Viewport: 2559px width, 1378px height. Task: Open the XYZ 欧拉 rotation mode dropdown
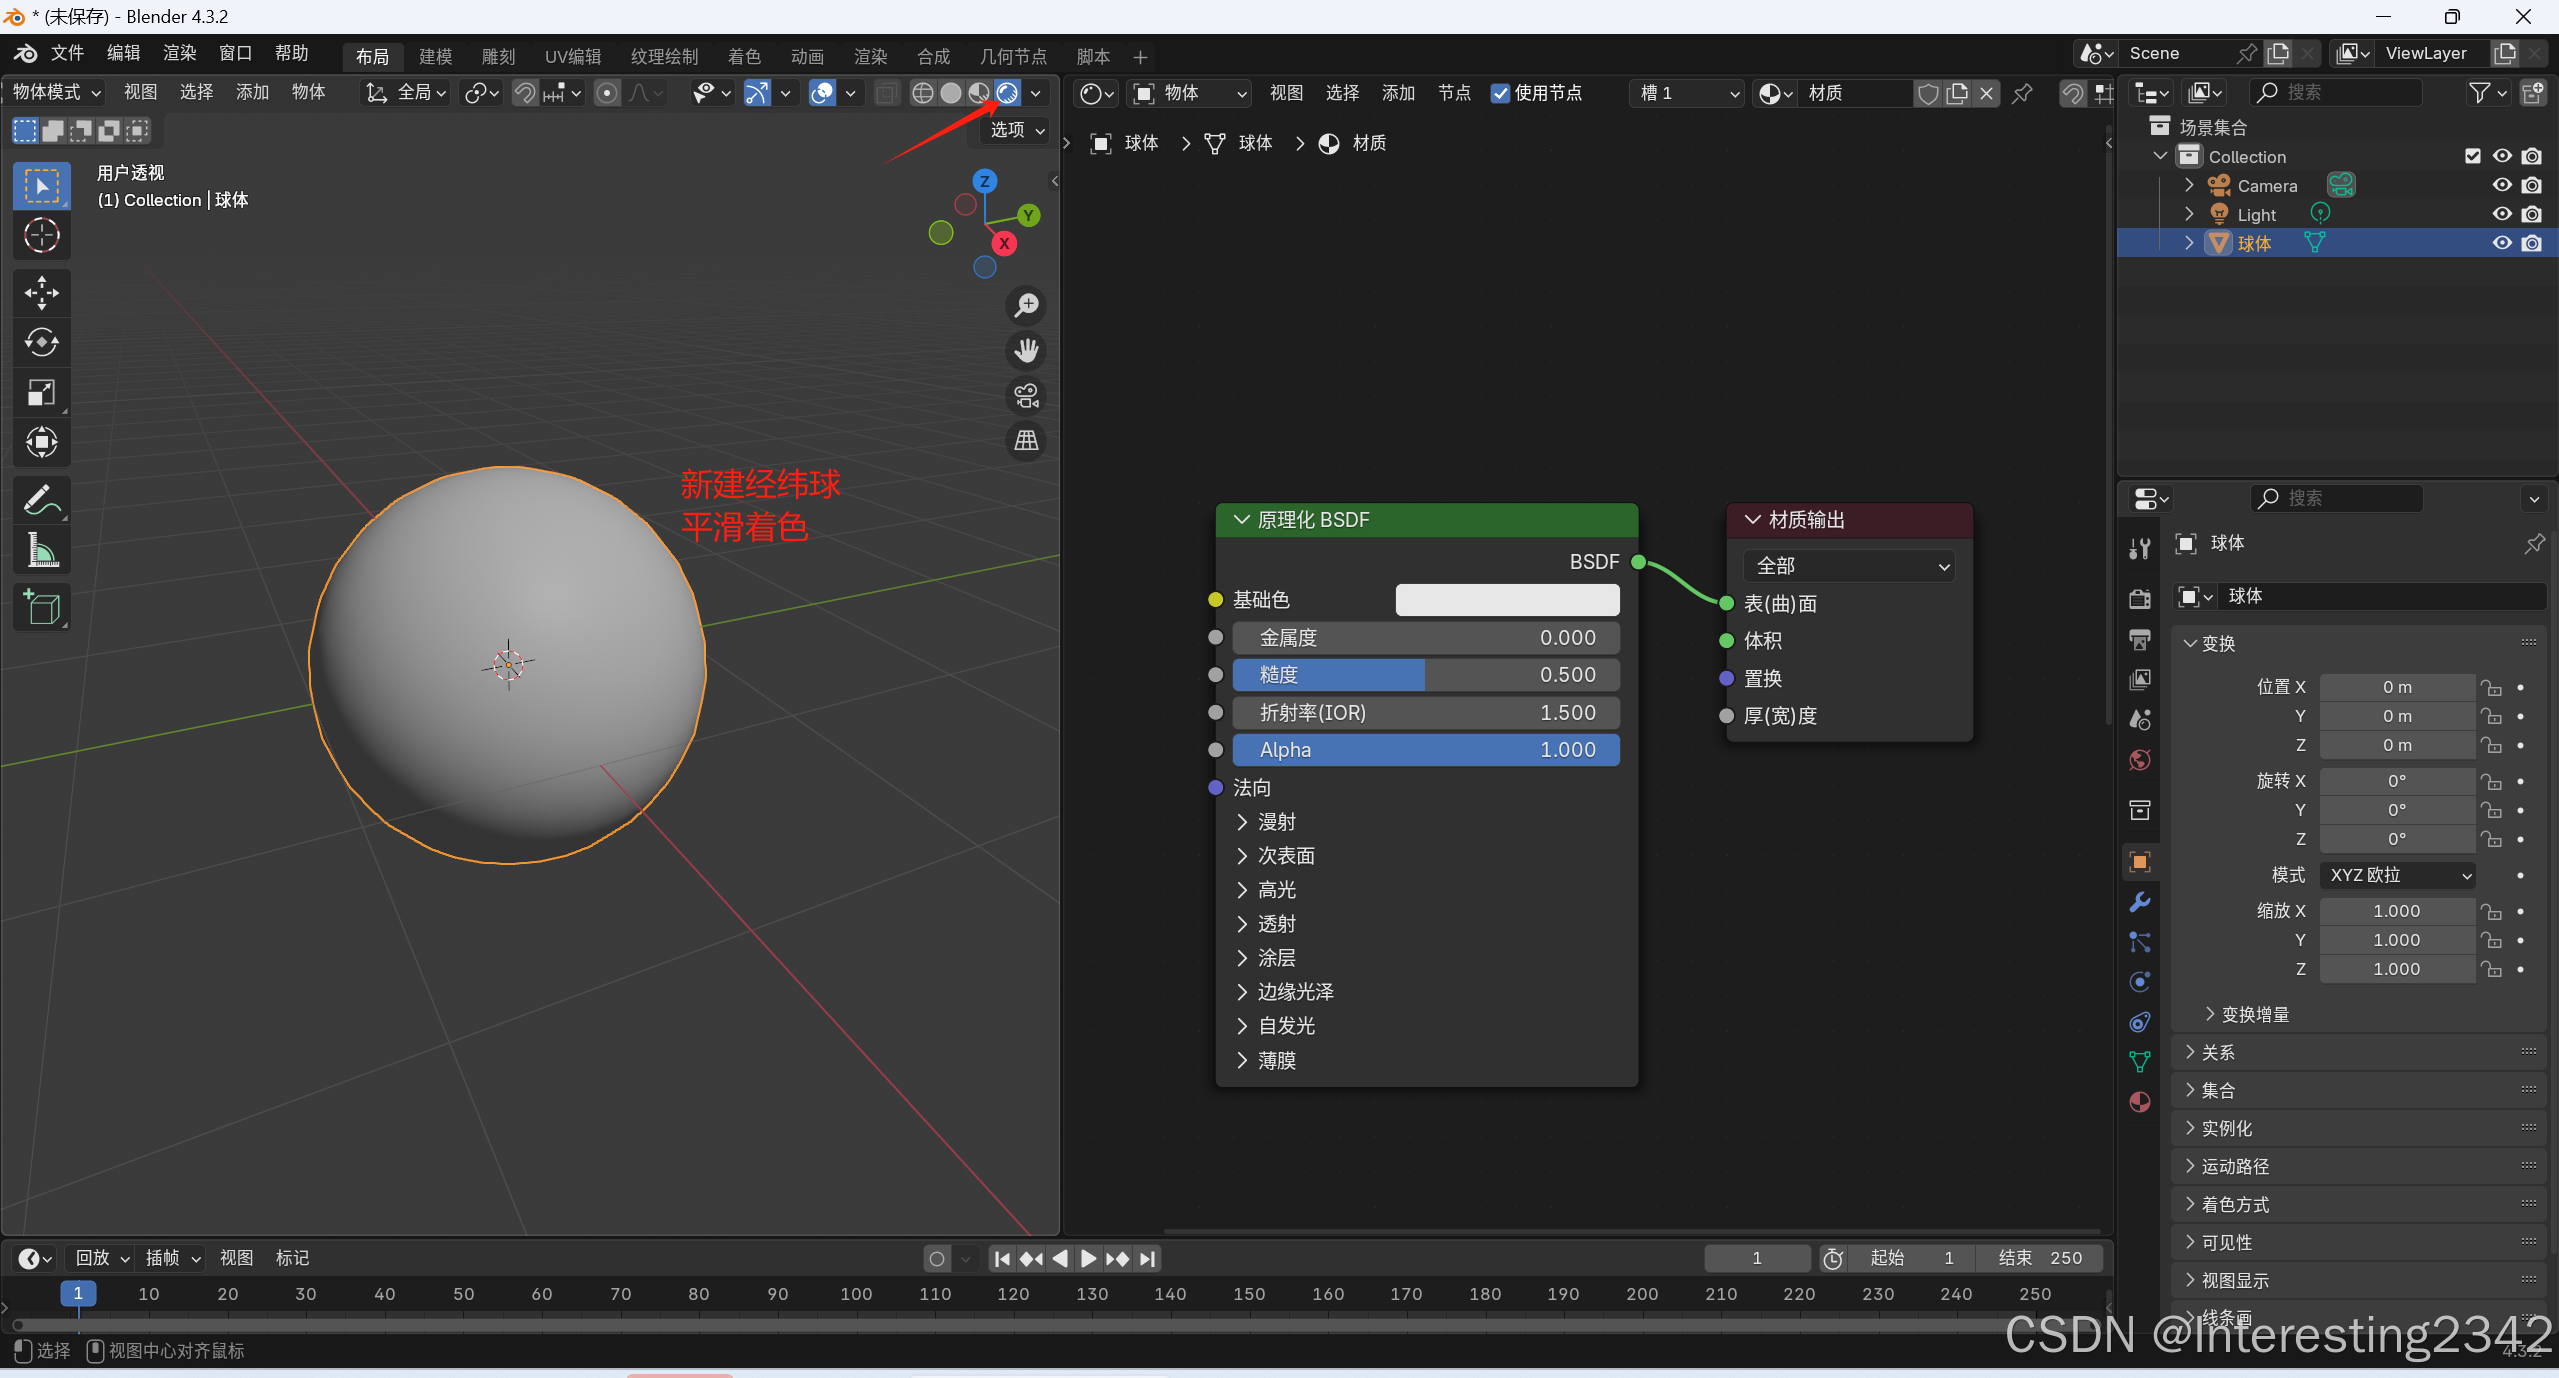click(2398, 875)
